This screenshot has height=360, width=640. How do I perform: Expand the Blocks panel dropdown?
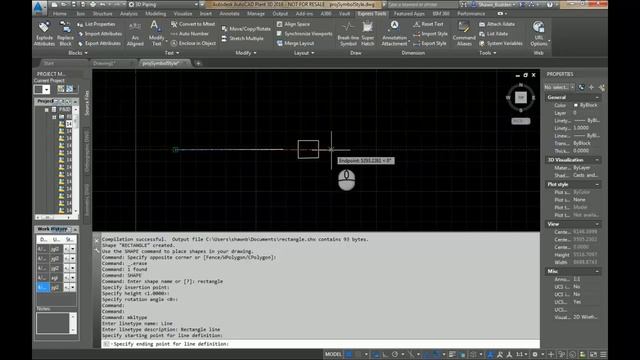click(78, 53)
